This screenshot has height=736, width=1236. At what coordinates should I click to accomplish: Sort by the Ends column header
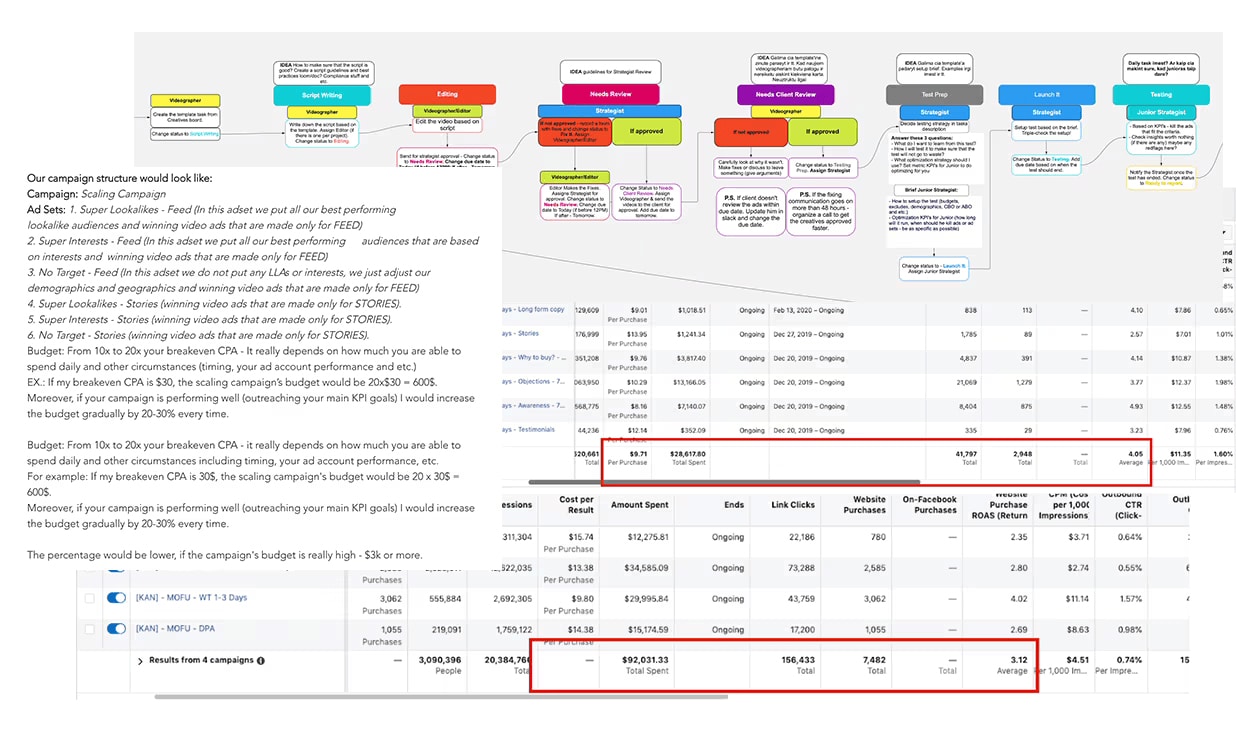(734, 505)
